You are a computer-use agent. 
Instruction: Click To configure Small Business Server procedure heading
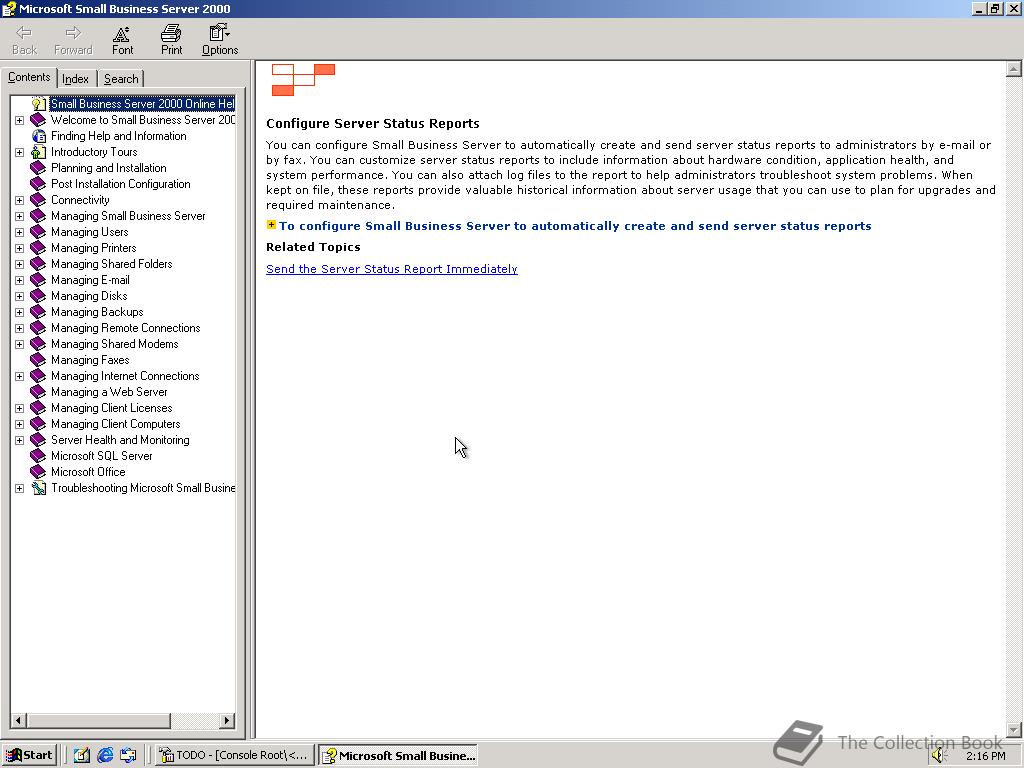(575, 226)
